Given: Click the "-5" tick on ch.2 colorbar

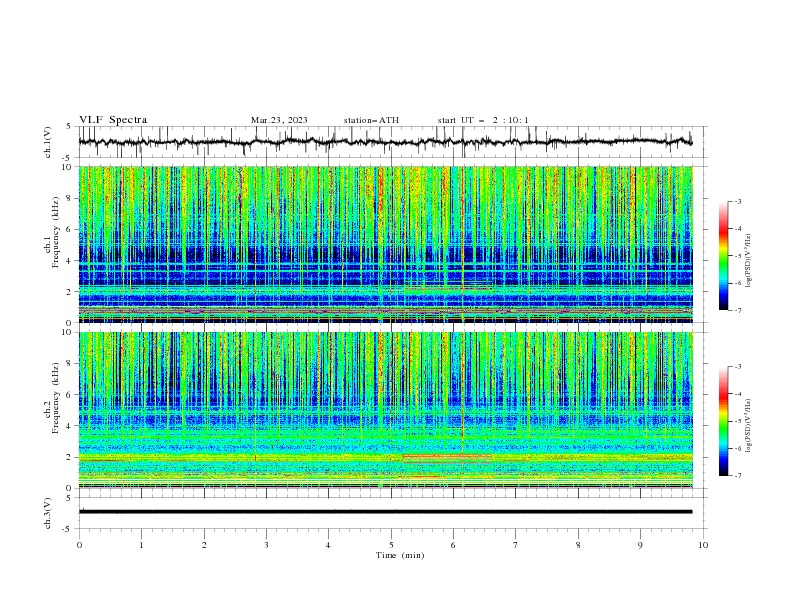Looking at the screenshot, I should [737, 421].
